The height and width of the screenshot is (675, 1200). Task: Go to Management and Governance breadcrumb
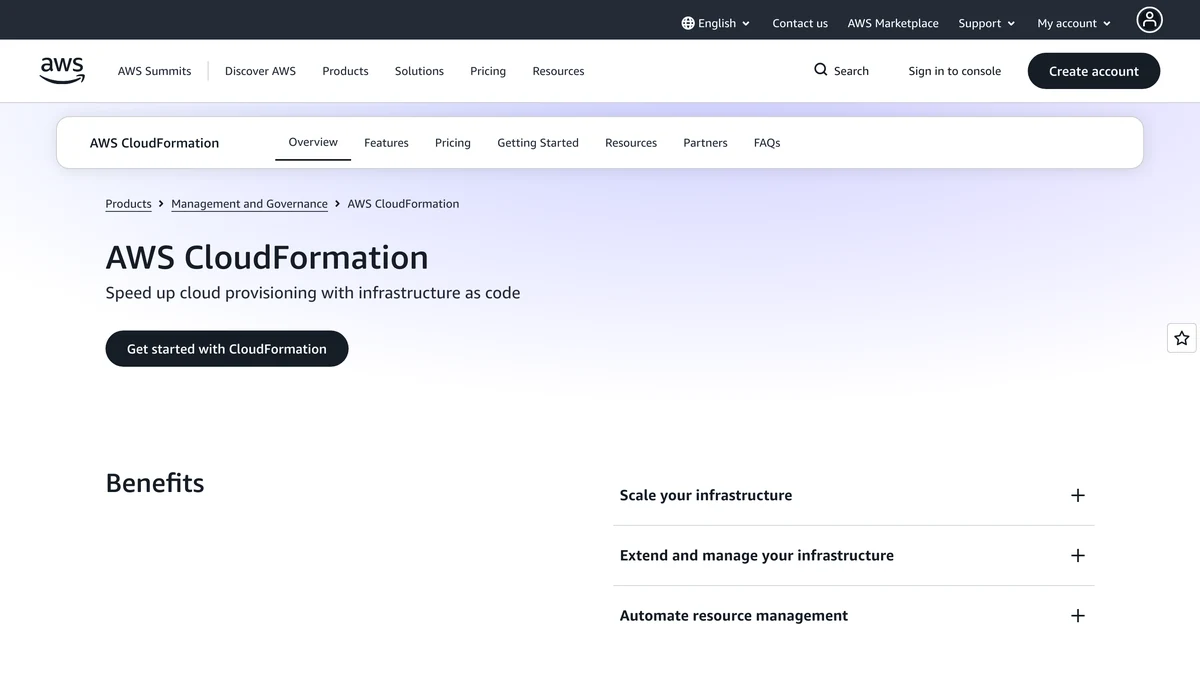pyautogui.click(x=249, y=204)
